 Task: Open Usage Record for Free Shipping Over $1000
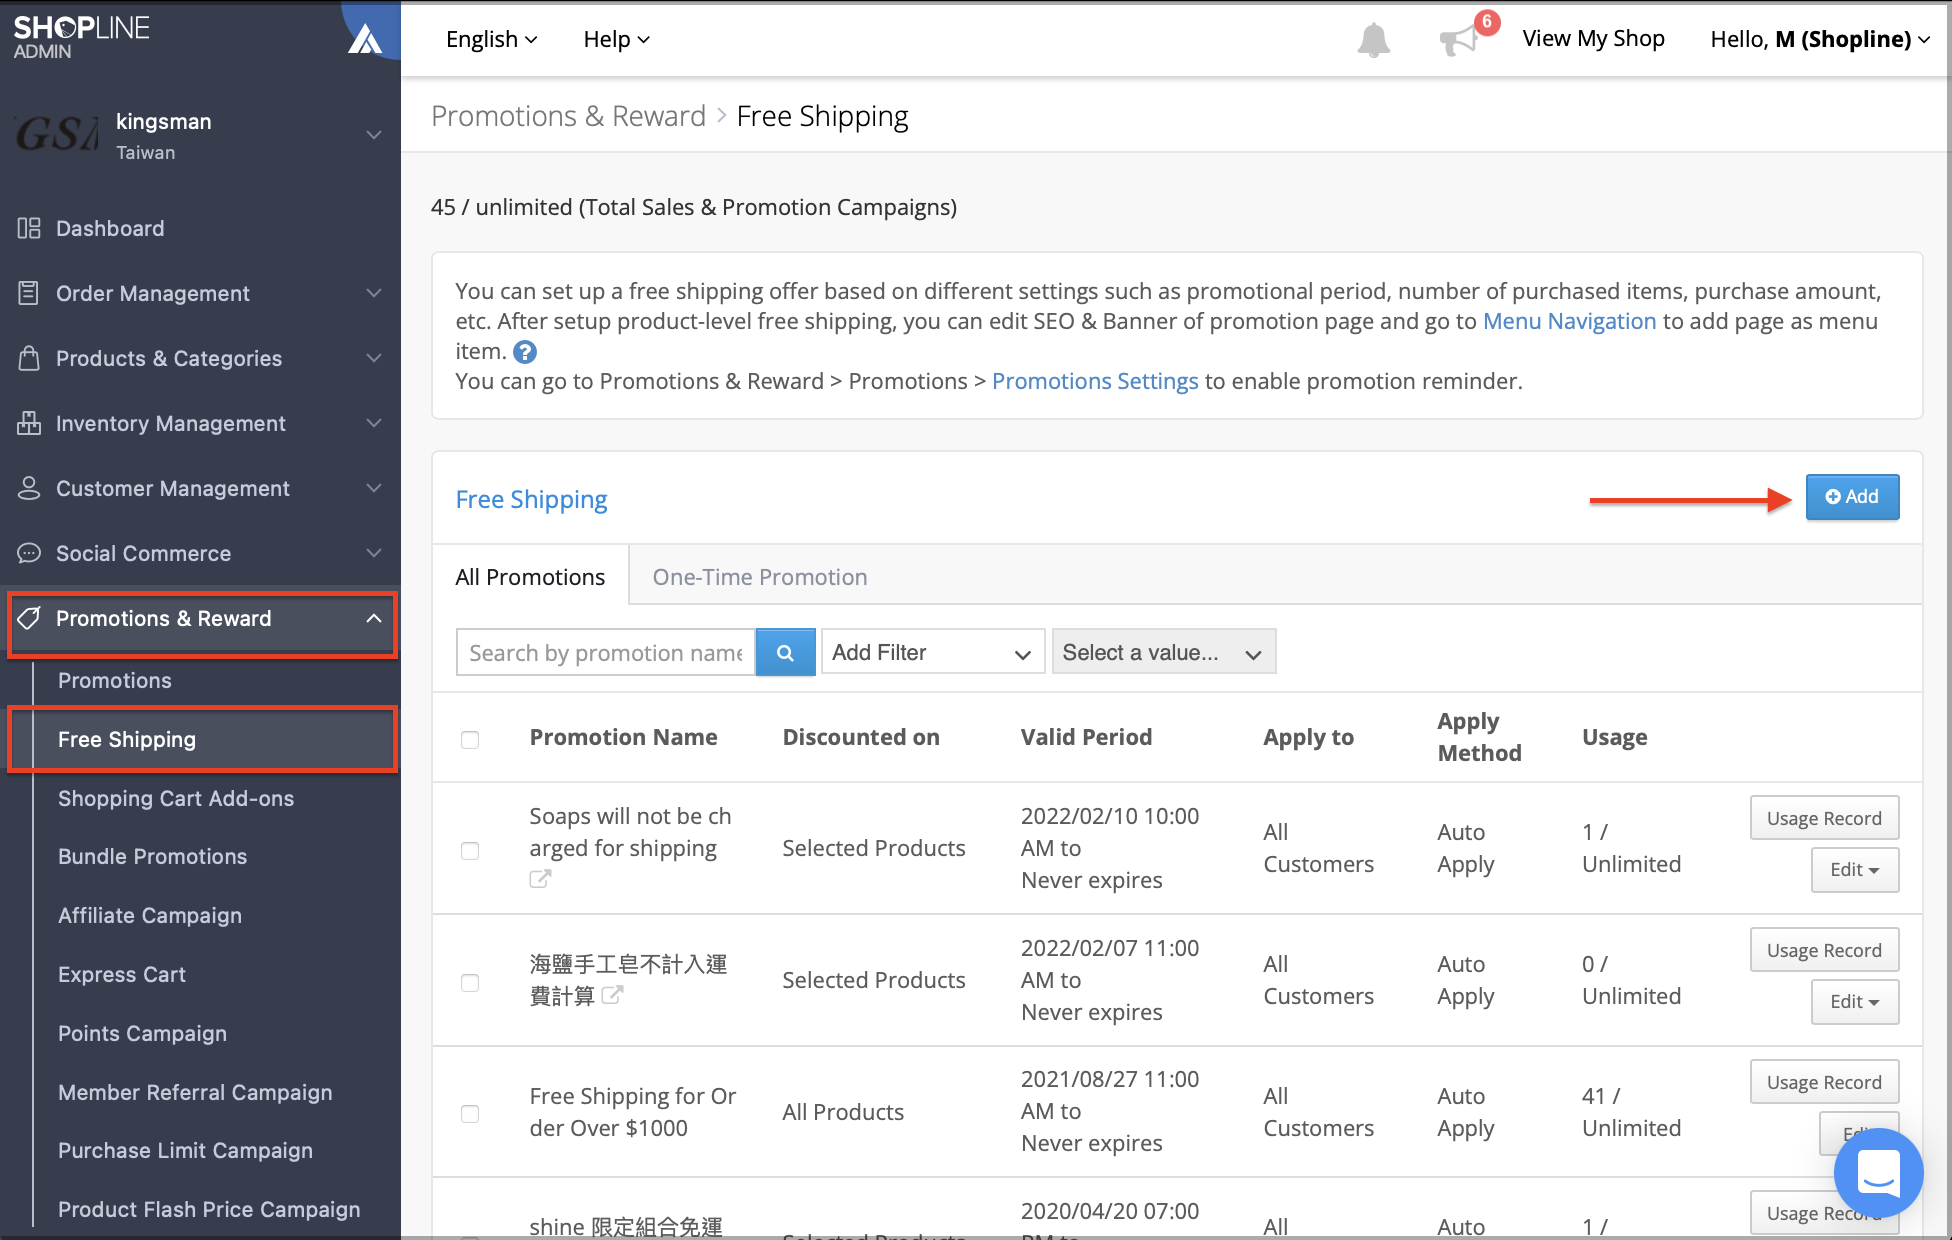point(1824,1082)
